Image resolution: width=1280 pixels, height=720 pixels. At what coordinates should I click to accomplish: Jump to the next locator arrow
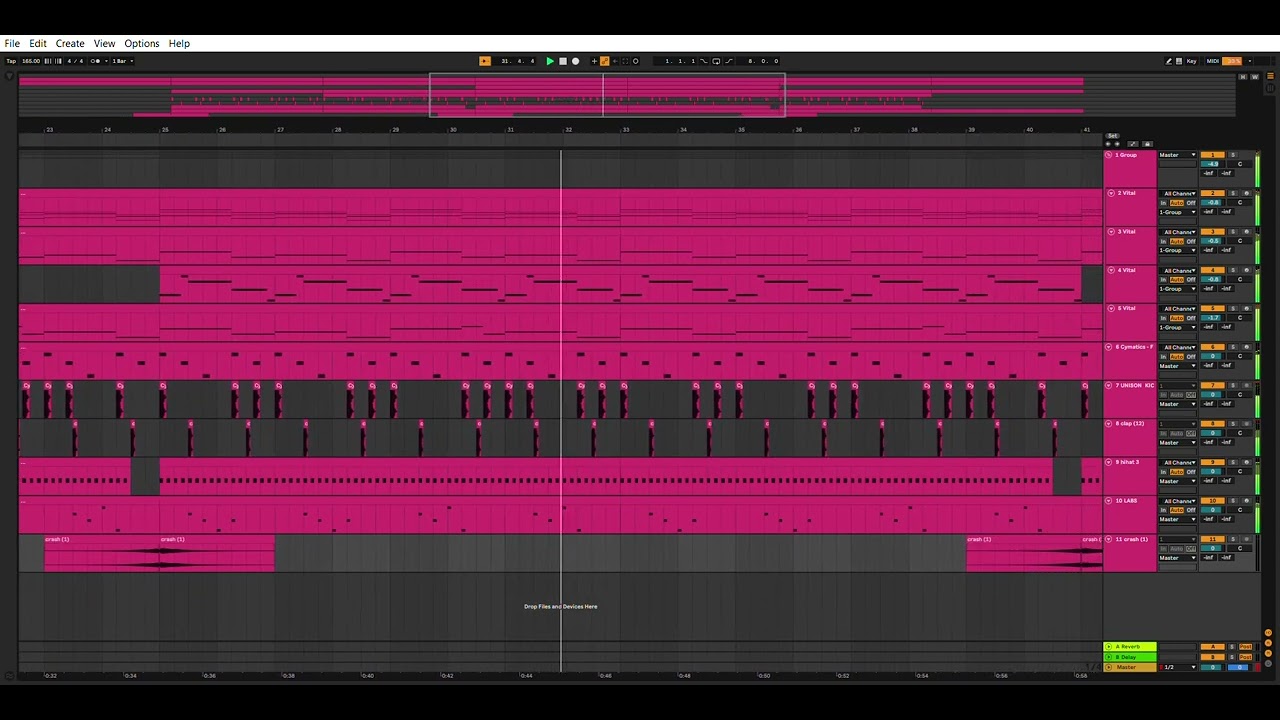1117,144
